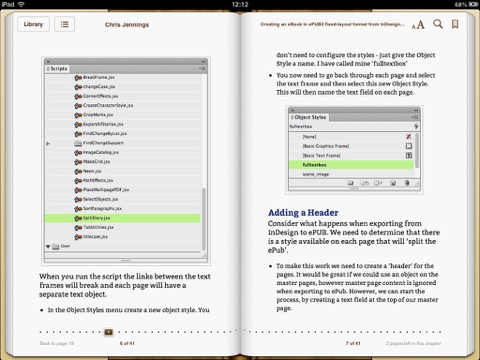The height and width of the screenshot is (360, 480).
Task: Tap the magnifying glass search icon
Action: pyautogui.click(x=438, y=24)
